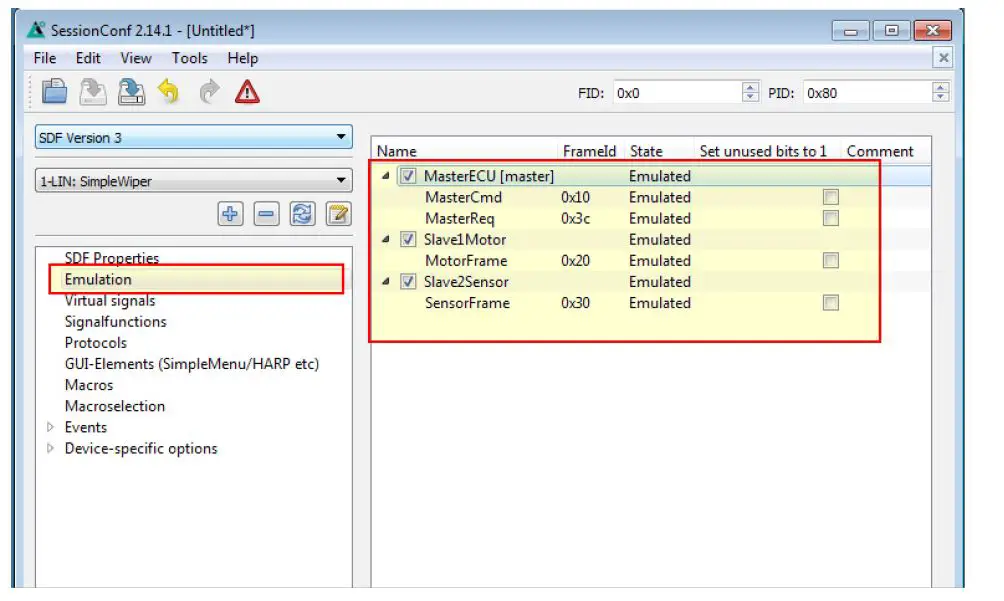The width and height of the screenshot is (1004, 601).
Task: Select GUI-Elements (SimpleMenu/HARP etc)
Action: click(191, 364)
